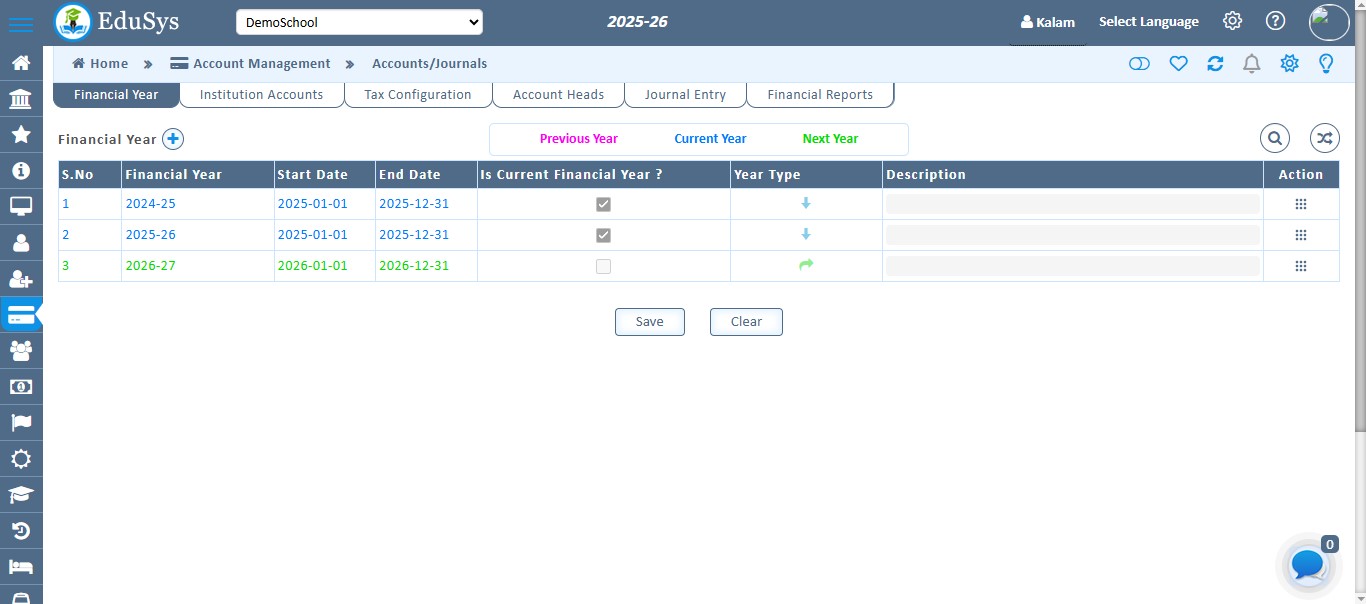Open the DemoSchool school selector dropdown
Viewport: 1366px width, 604px height.
[x=359, y=21]
